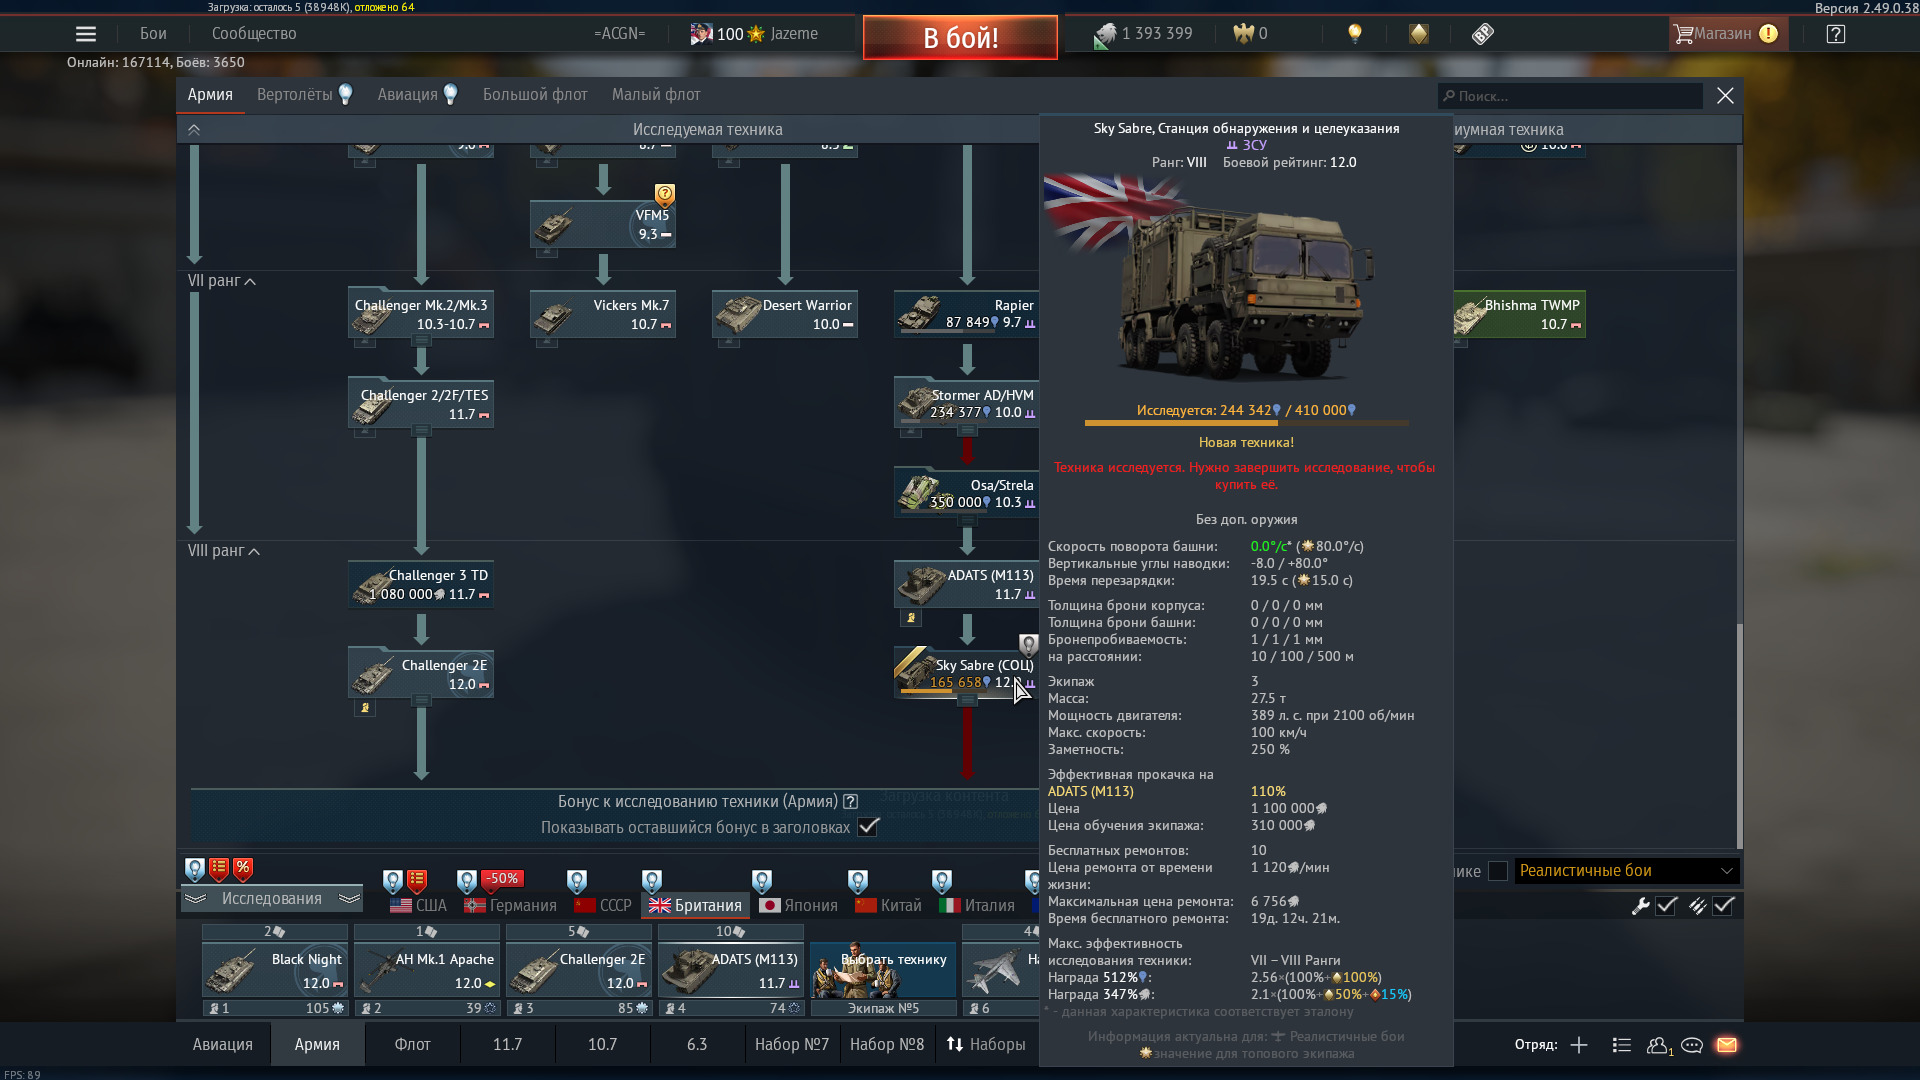The height and width of the screenshot is (1080, 1920).
Task: Open the contacts friends list icon
Action: coord(1658,1045)
